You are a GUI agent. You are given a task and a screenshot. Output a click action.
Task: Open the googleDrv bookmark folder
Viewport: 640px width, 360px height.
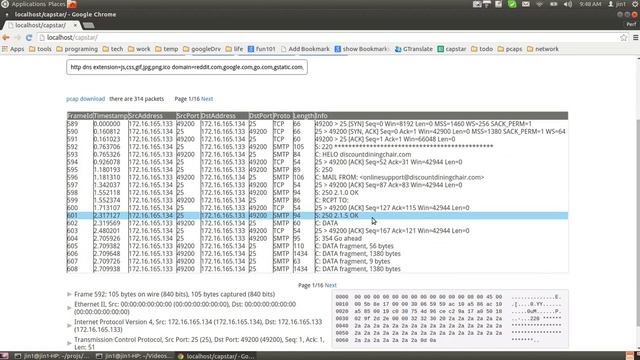pyautogui.click(x=202, y=49)
